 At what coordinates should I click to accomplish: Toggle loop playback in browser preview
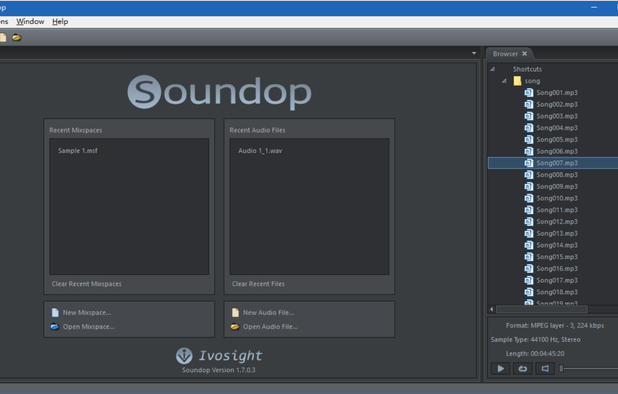pyautogui.click(x=523, y=369)
